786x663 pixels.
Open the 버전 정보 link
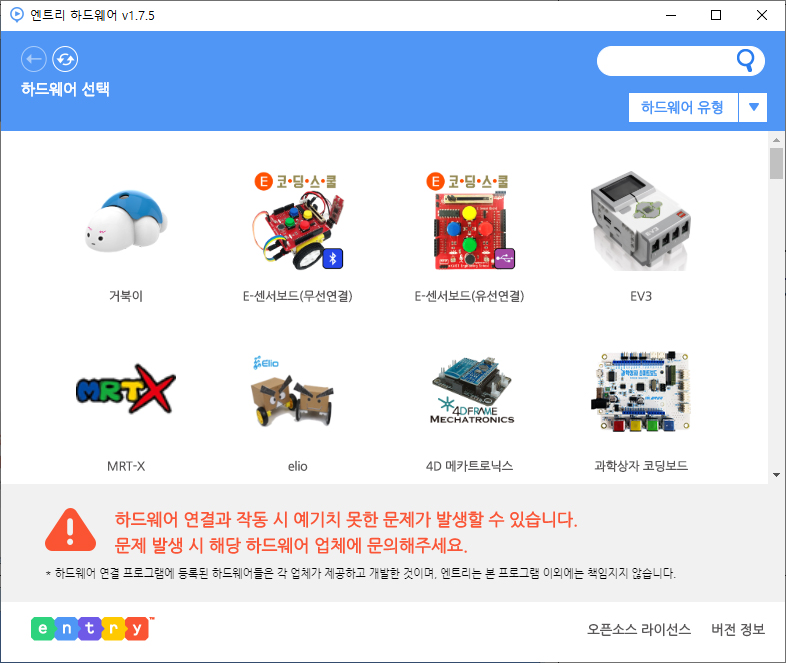738,629
